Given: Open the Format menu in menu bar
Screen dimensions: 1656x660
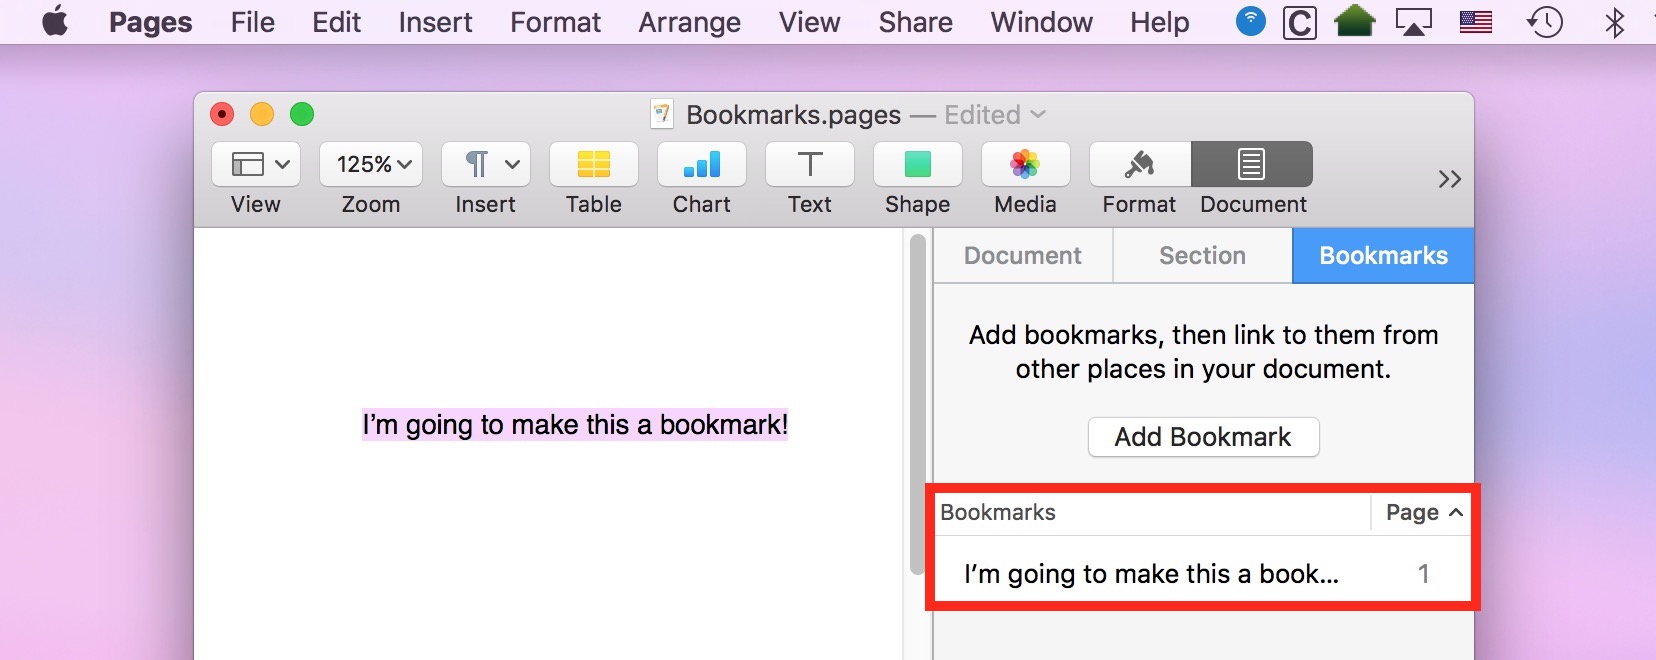Looking at the screenshot, I should [x=555, y=22].
